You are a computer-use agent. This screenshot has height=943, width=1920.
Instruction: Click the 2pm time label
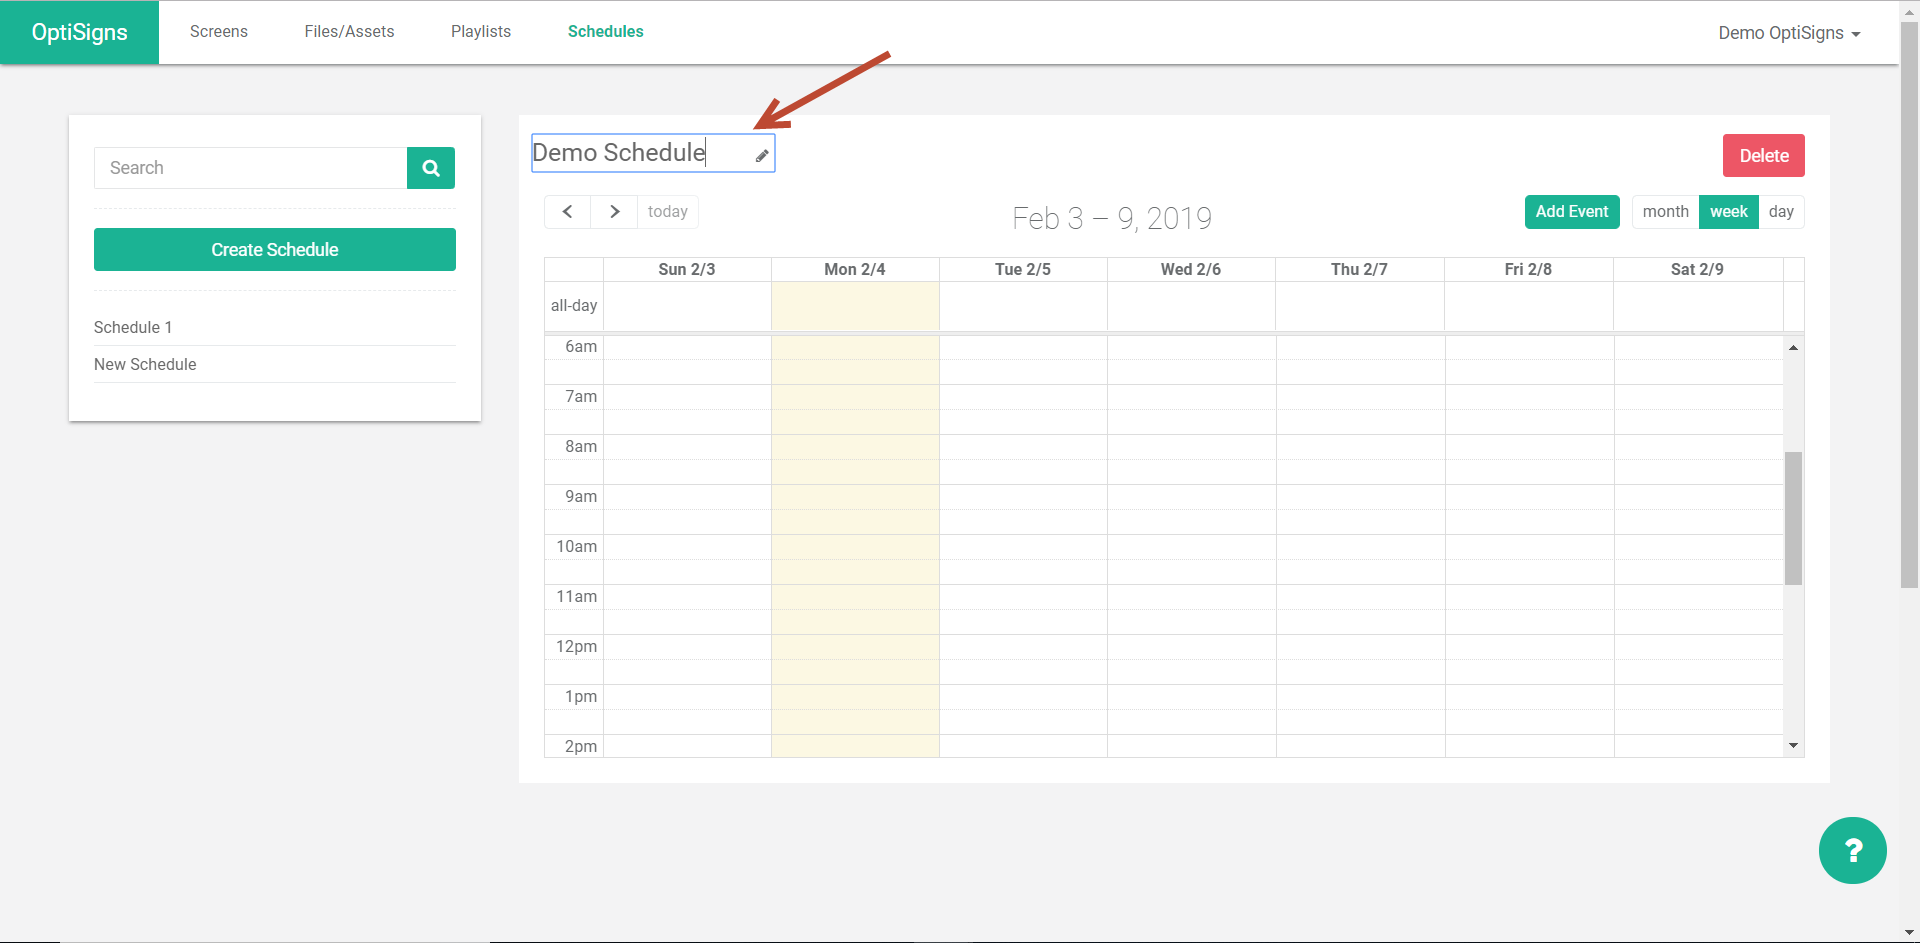(x=581, y=746)
